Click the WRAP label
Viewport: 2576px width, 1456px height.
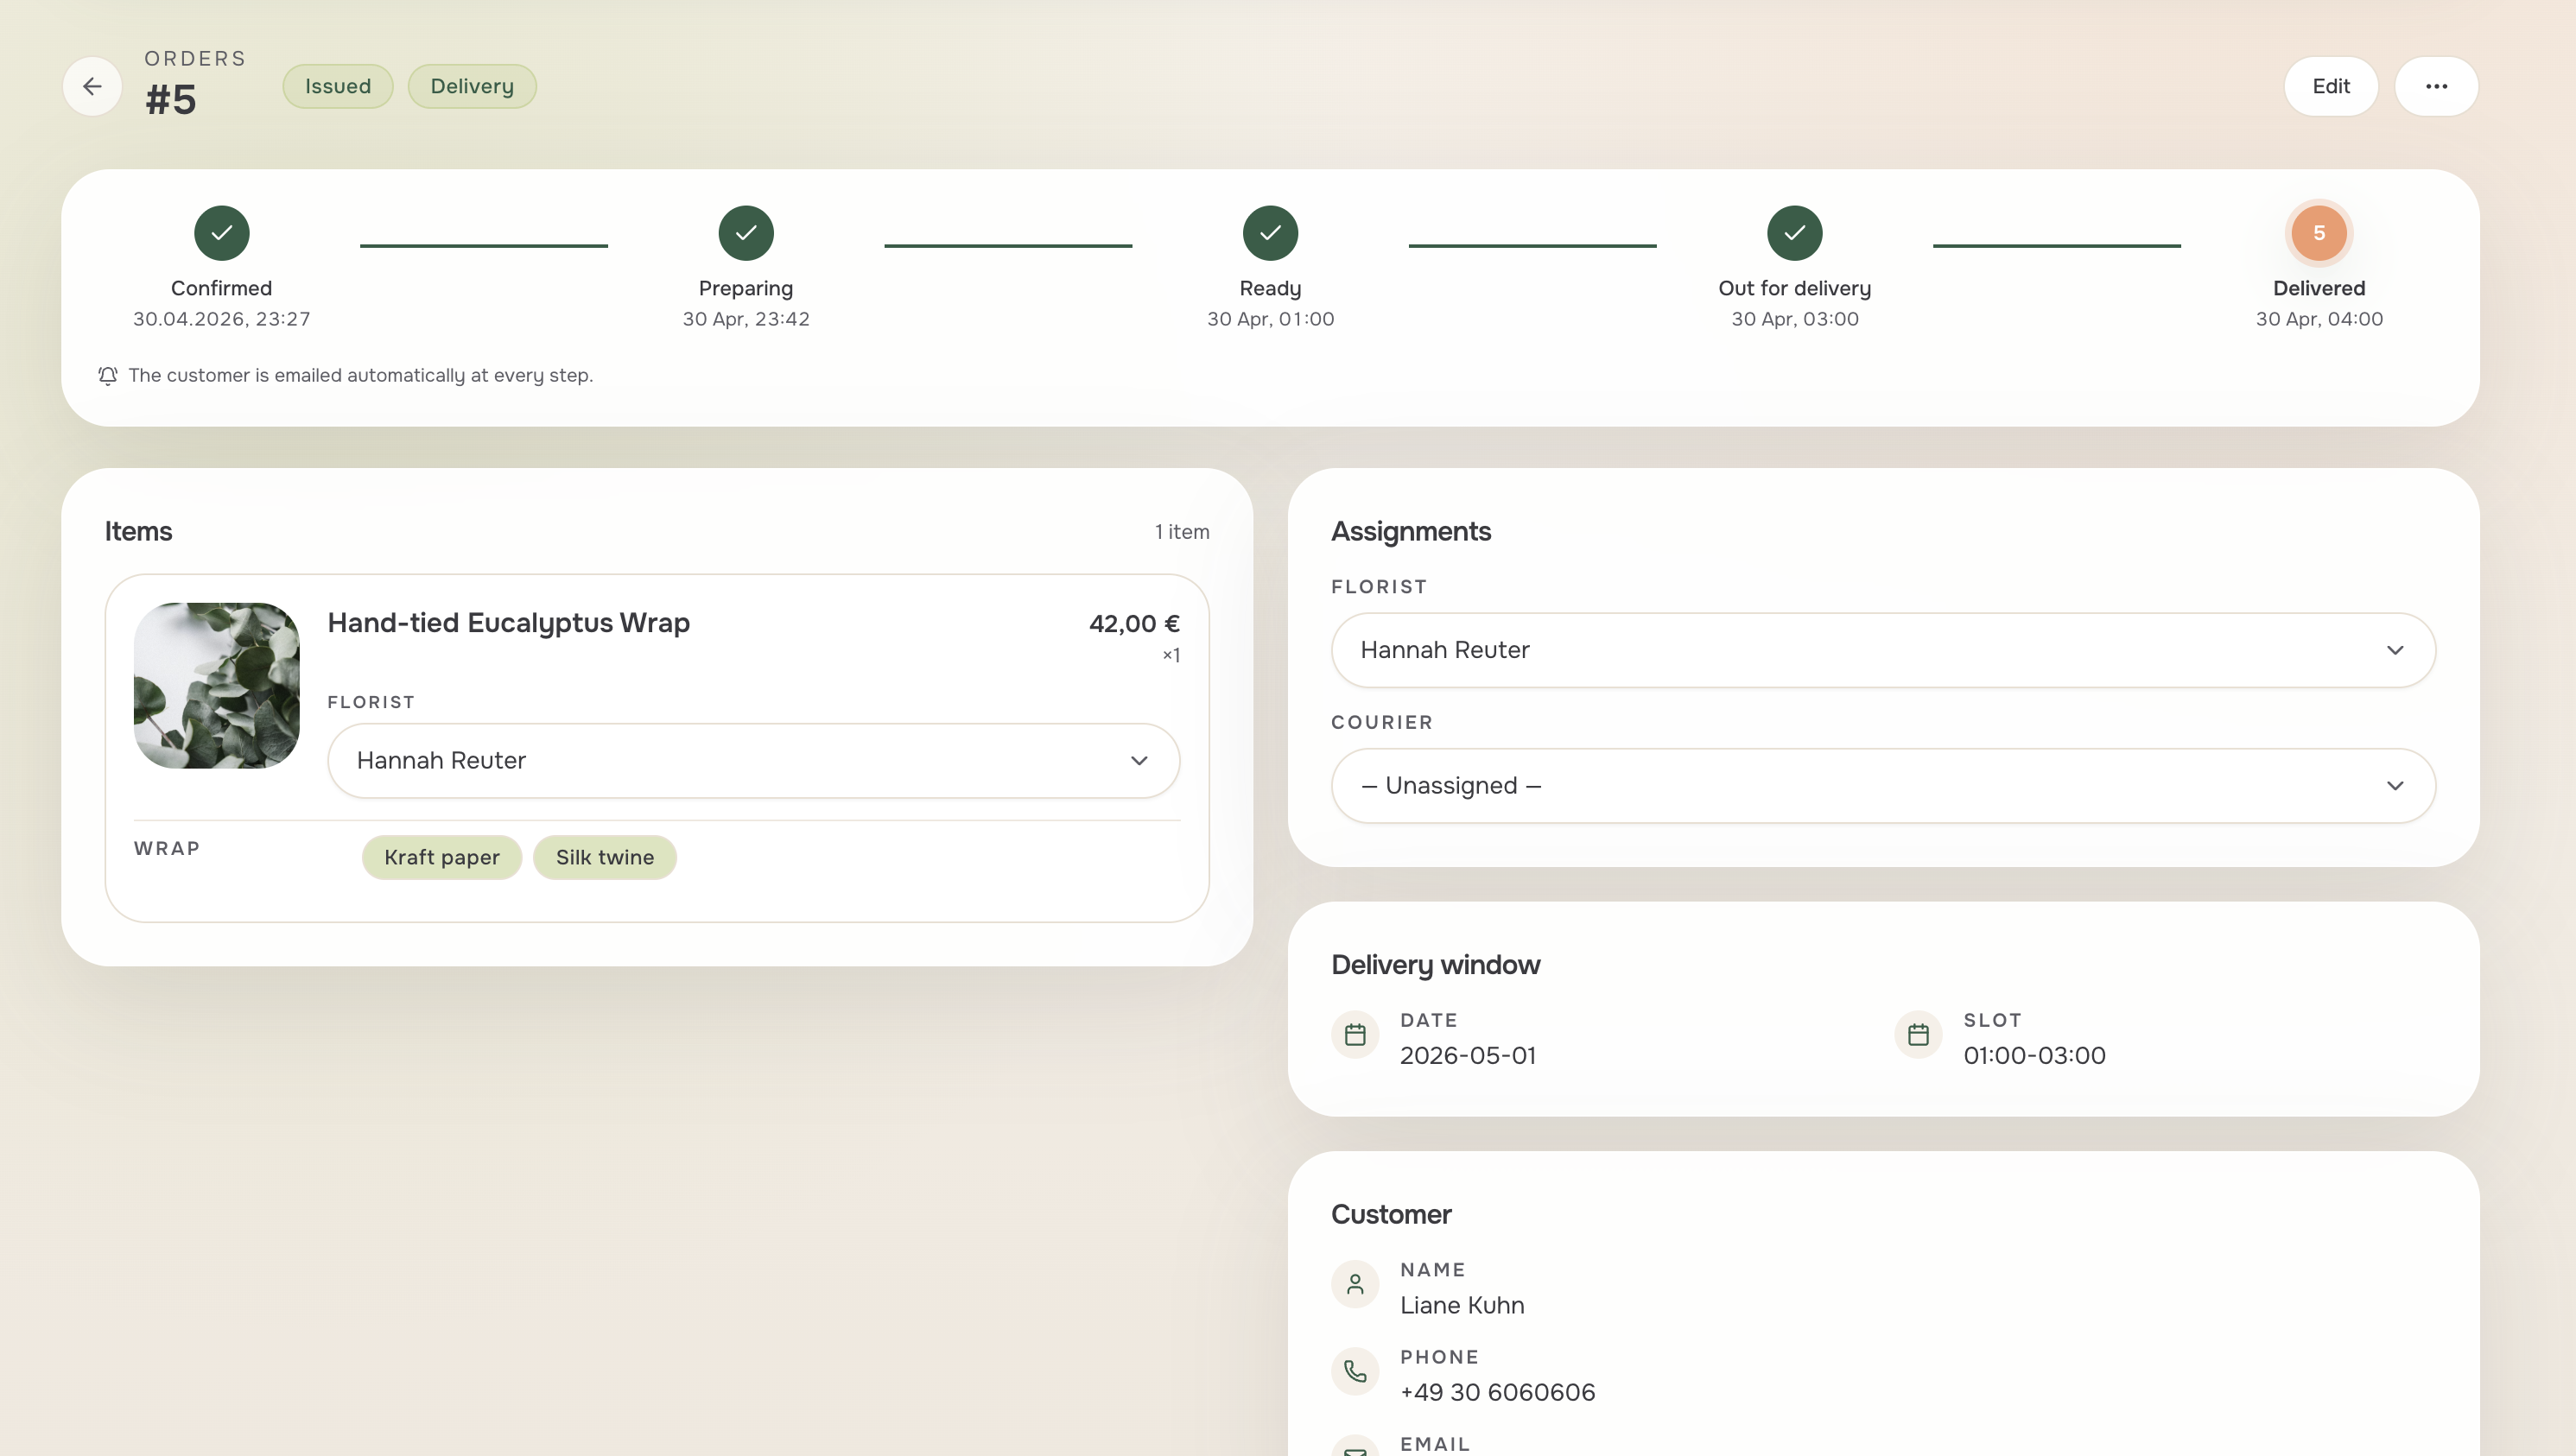click(167, 848)
